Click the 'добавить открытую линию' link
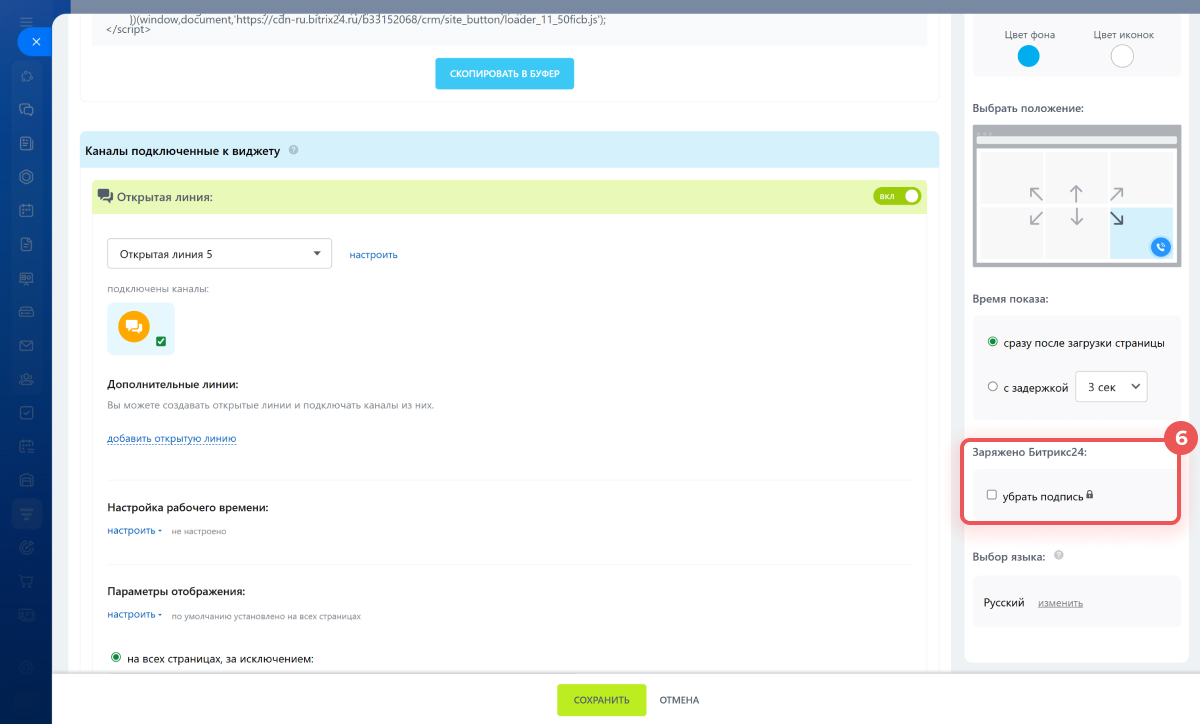1200x724 pixels. (x=172, y=438)
